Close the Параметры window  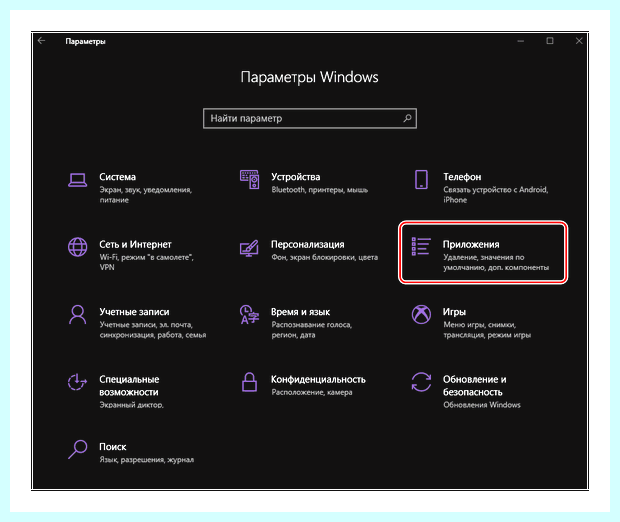579,41
